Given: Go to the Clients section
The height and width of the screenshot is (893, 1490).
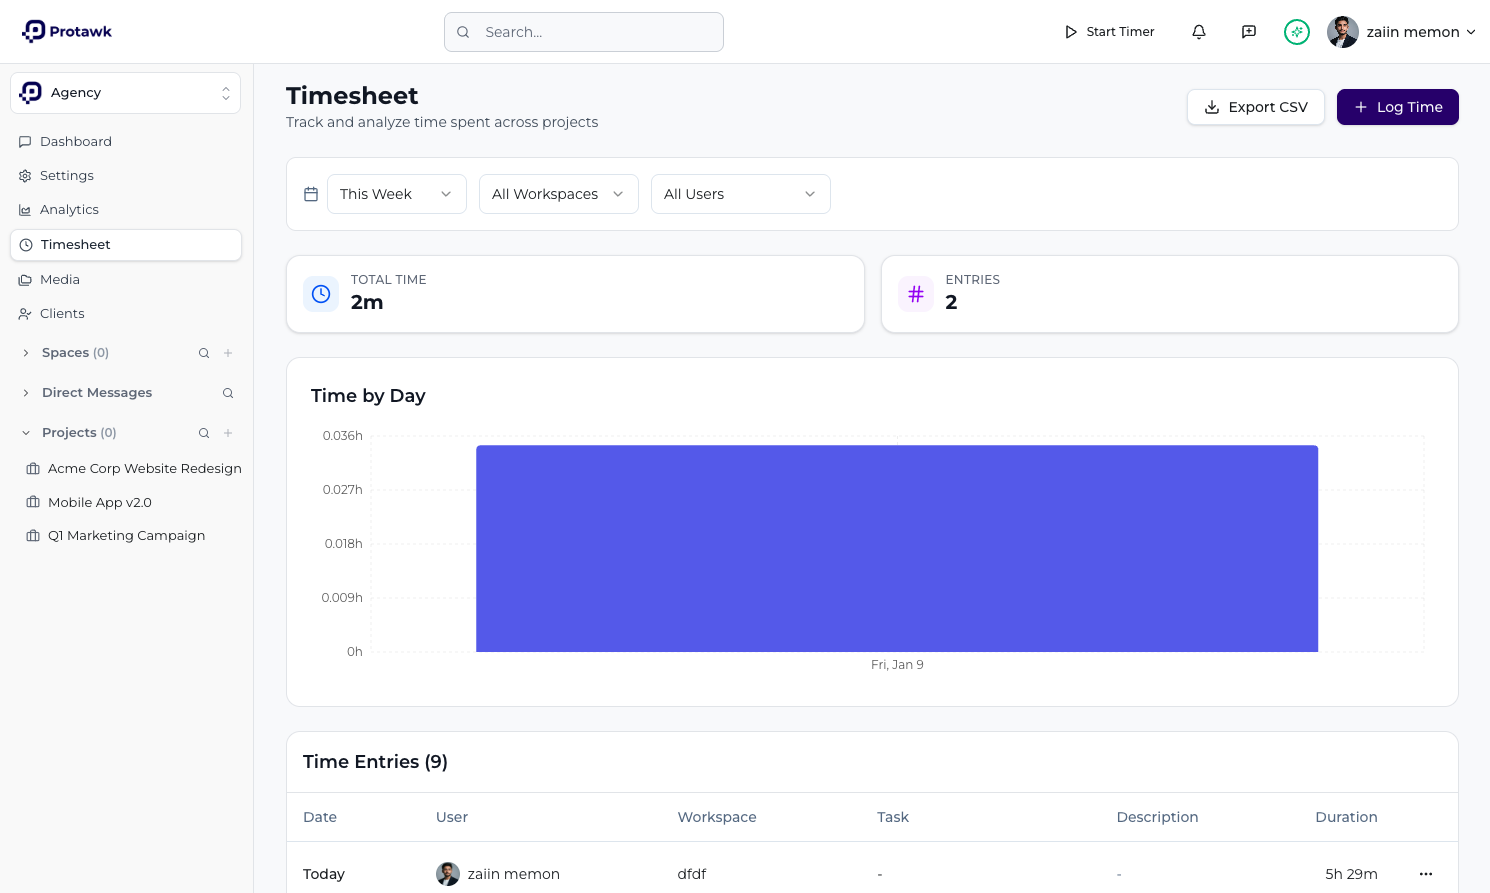Looking at the screenshot, I should pyautogui.click(x=62, y=313).
